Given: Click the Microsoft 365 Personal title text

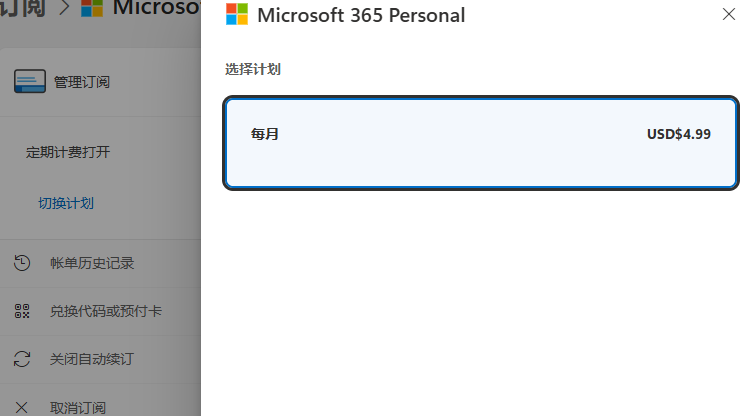Looking at the screenshot, I should (361, 15).
